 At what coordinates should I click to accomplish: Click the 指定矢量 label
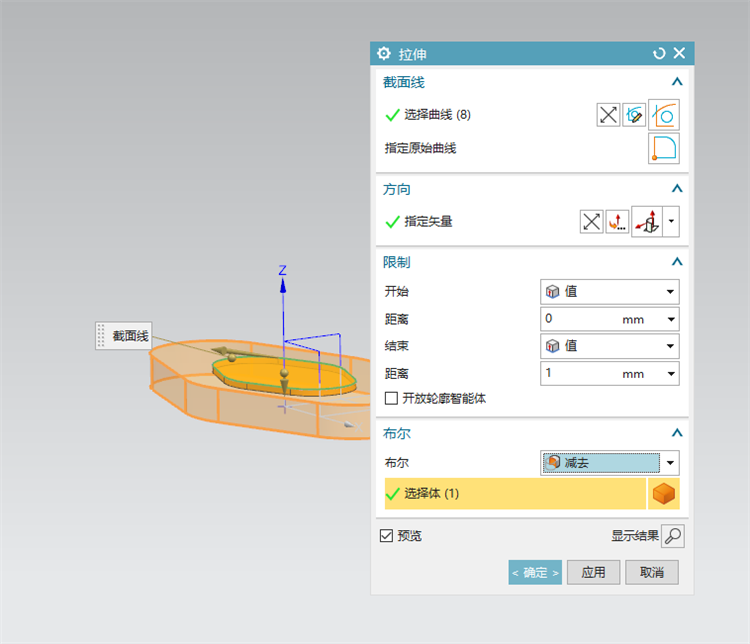[x=428, y=222]
